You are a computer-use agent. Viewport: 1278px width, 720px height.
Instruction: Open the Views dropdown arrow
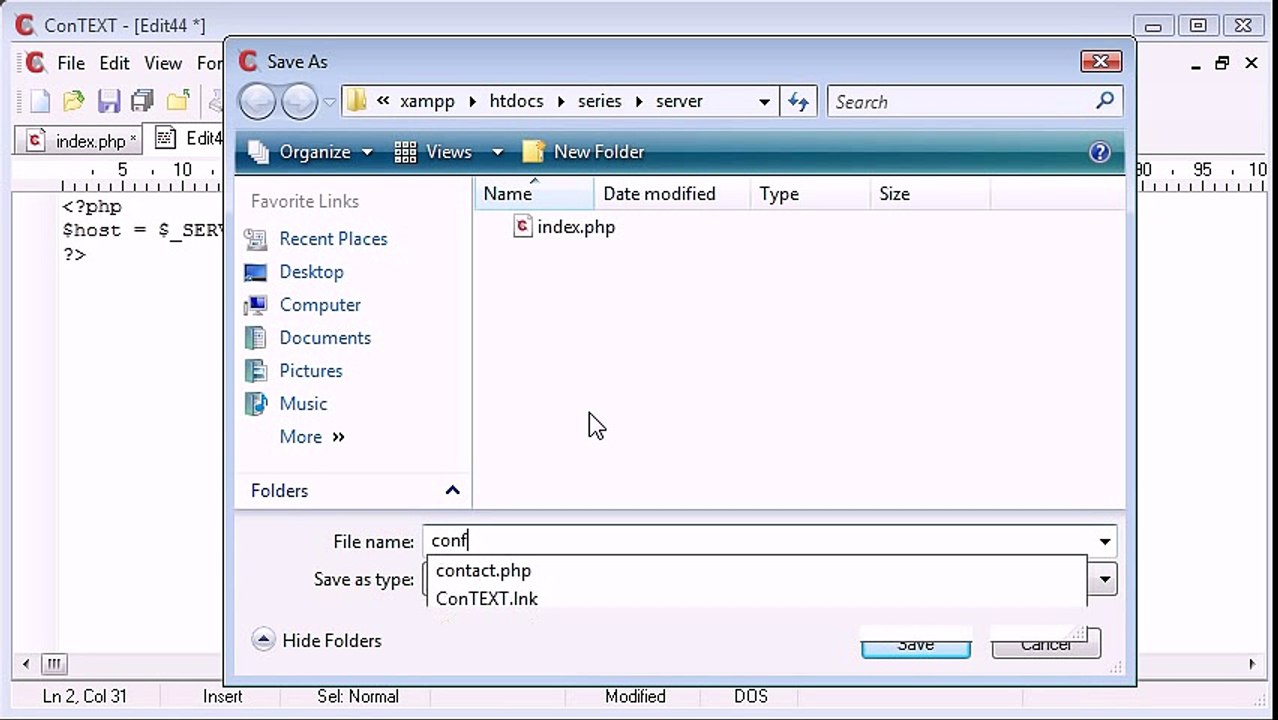497,152
